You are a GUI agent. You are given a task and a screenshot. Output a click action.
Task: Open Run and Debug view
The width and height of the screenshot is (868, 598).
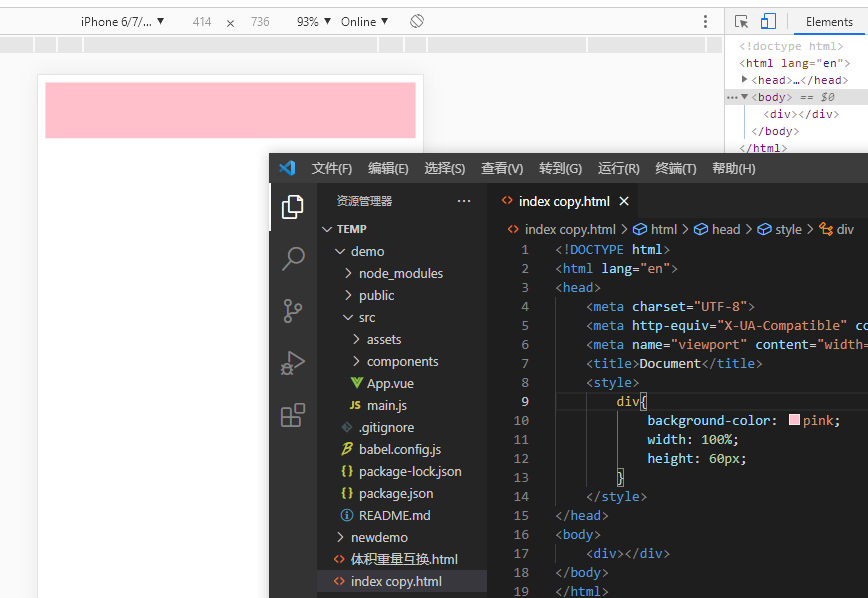(292, 363)
